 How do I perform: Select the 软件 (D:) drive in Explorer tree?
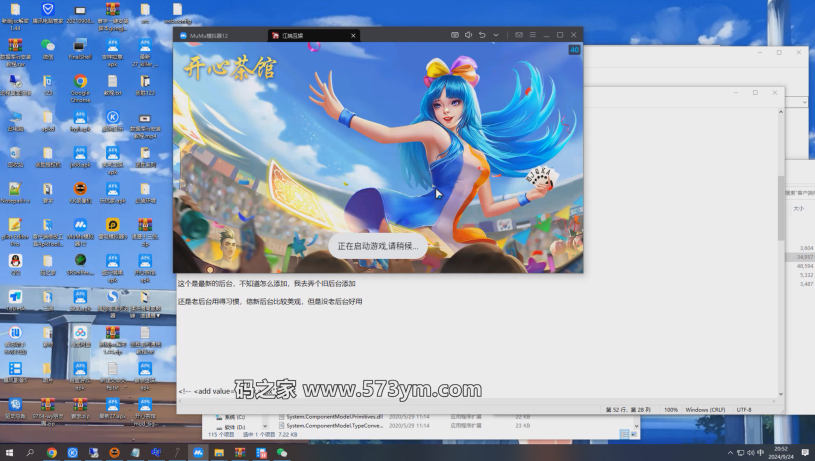231,427
